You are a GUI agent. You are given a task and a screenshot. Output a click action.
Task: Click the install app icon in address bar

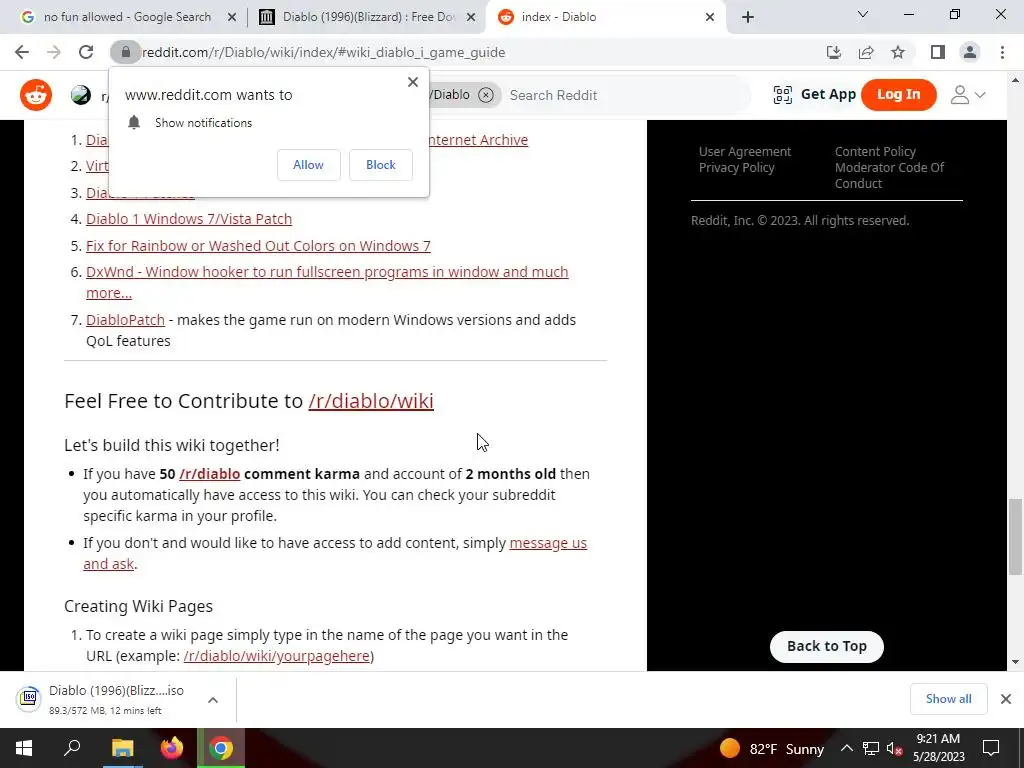pos(834,52)
